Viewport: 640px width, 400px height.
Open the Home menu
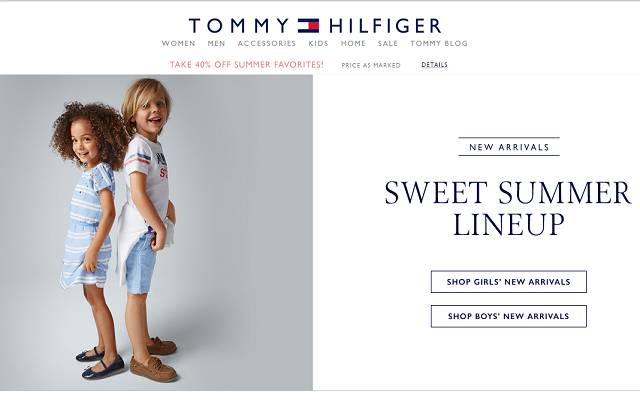[353, 43]
